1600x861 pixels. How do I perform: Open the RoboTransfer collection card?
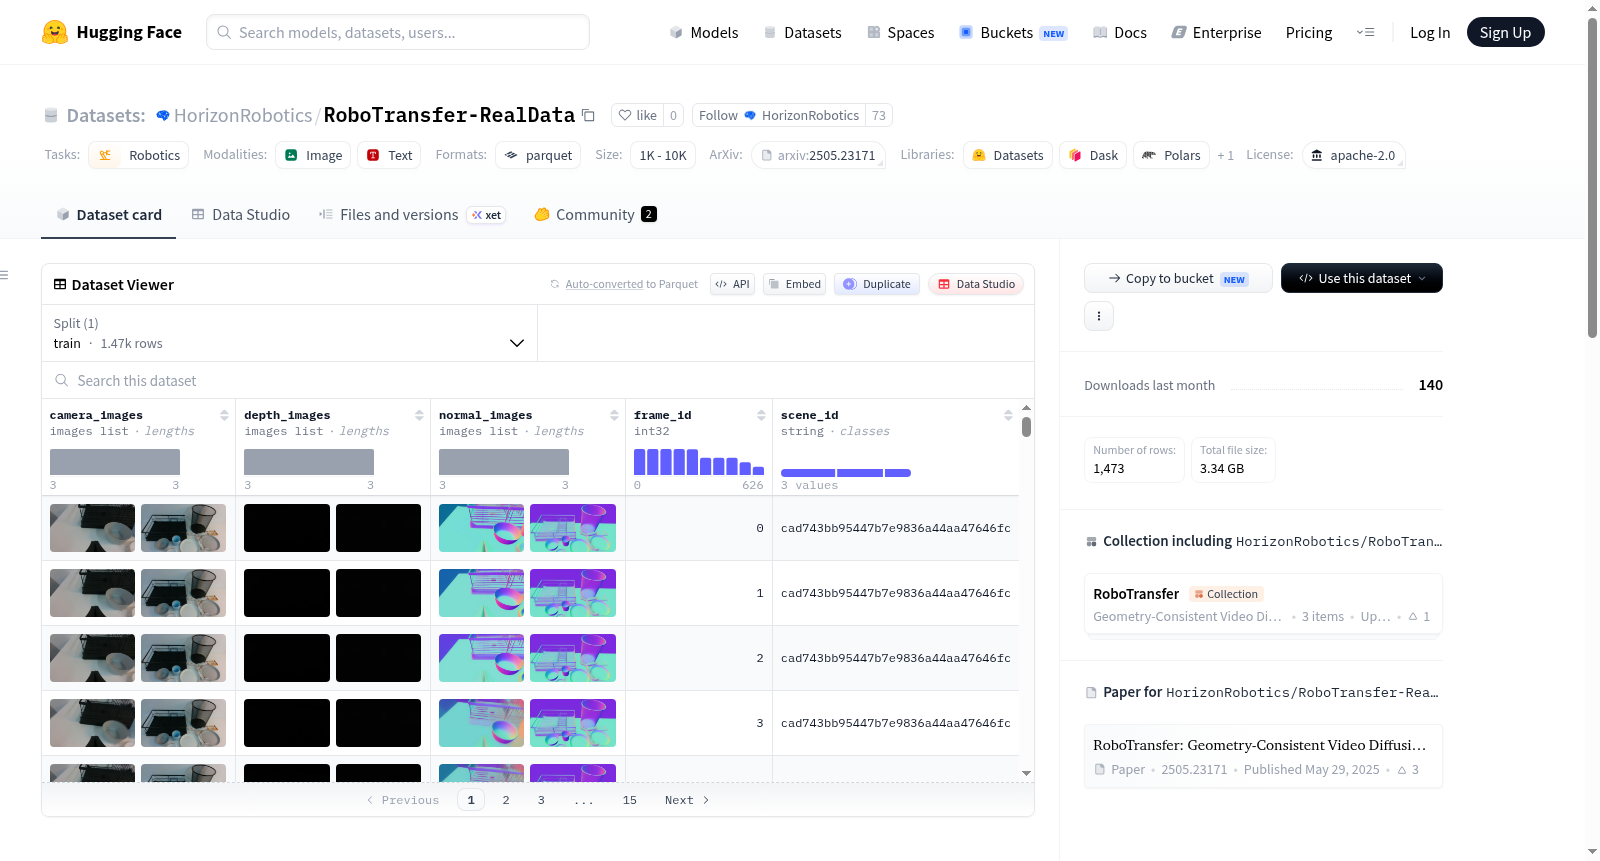(1263, 604)
